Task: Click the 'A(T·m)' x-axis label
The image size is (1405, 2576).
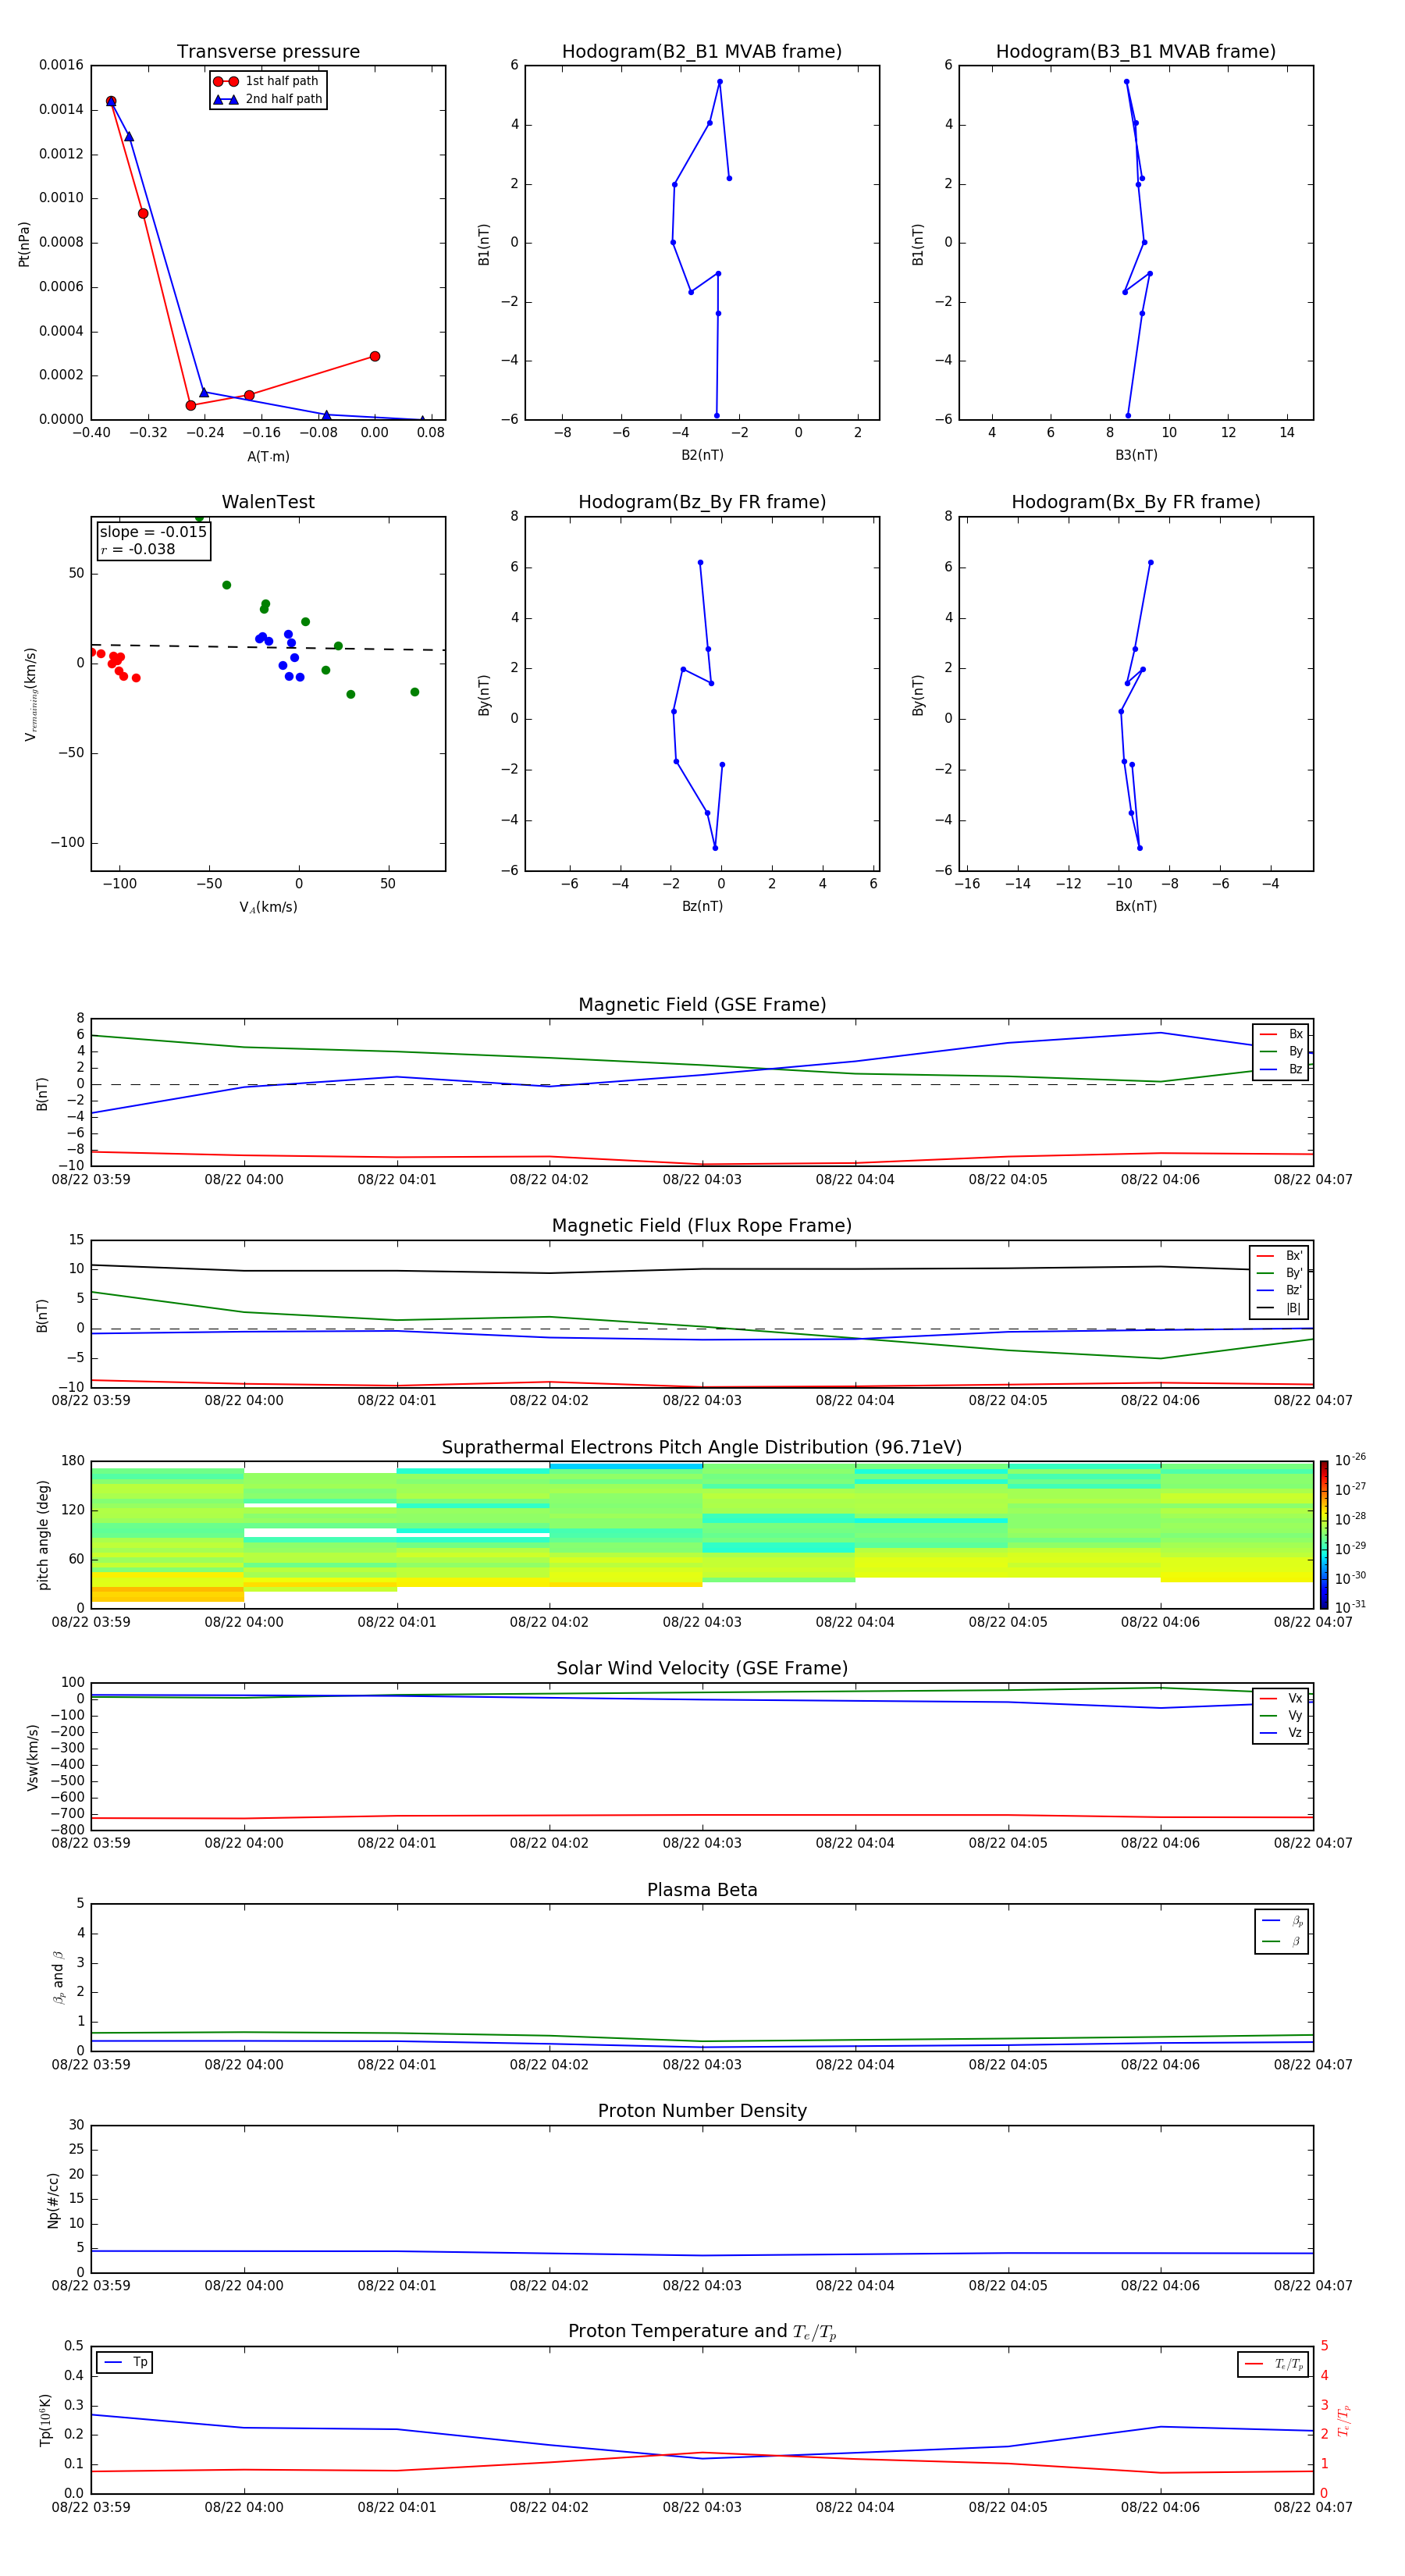Action: point(268,456)
